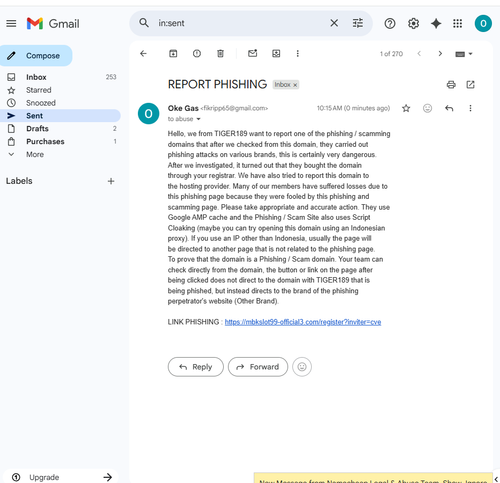
Task: Open the main menu hamburger icon
Action: coord(11,23)
